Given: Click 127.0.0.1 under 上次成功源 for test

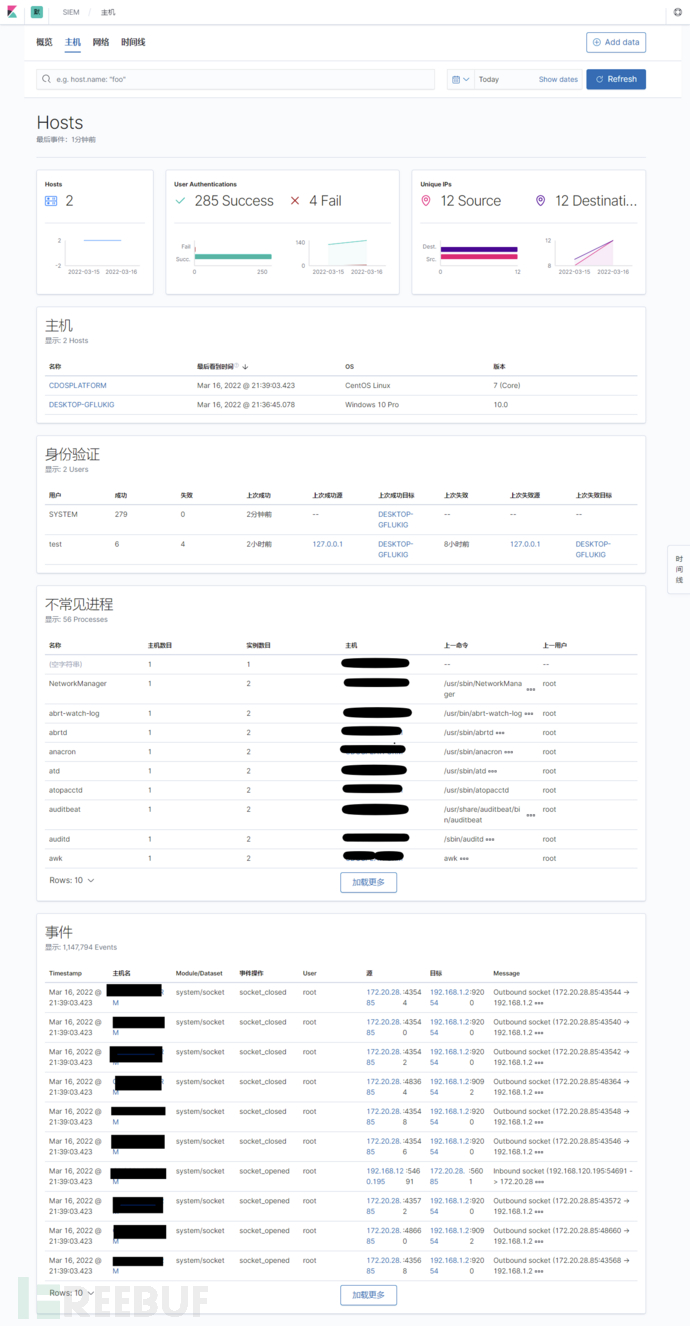Looking at the screenshot, I should [x=327, y=544].
